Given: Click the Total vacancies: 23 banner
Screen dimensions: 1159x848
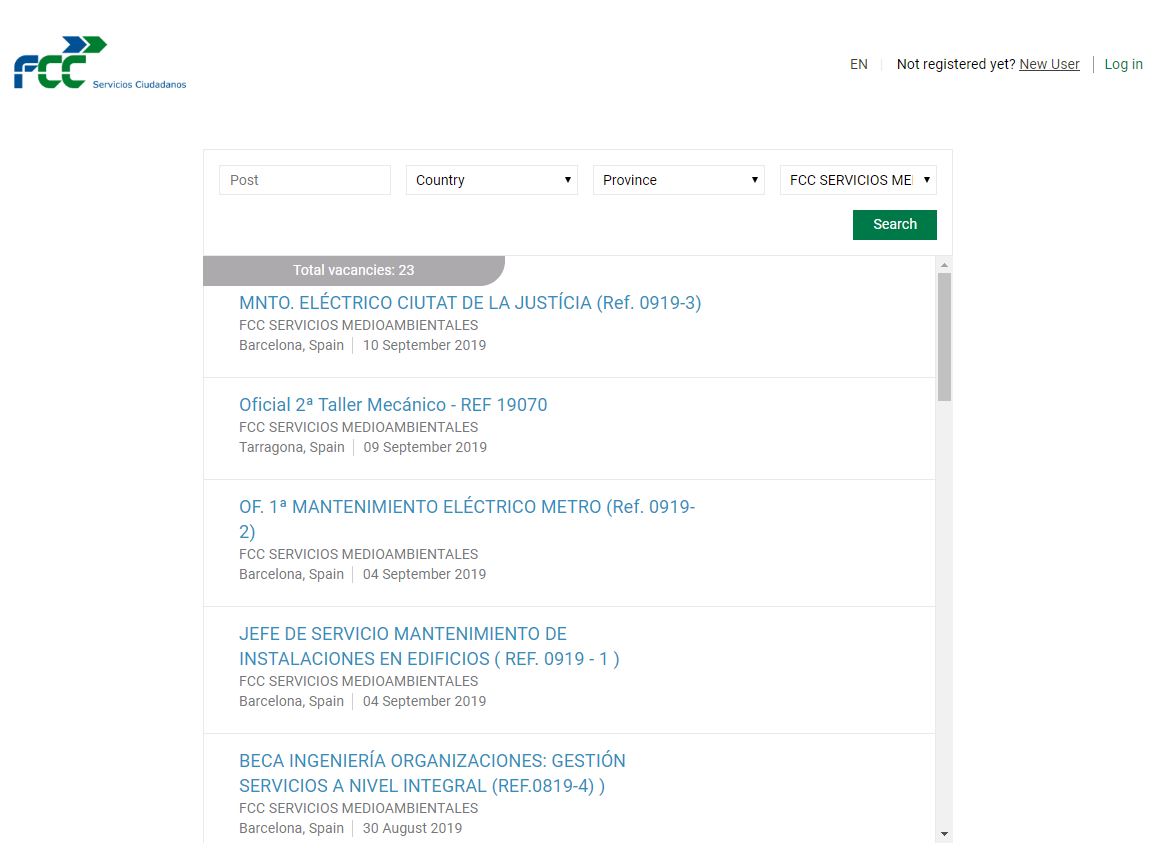Looking at the screenshot, I should coord(352,270).
